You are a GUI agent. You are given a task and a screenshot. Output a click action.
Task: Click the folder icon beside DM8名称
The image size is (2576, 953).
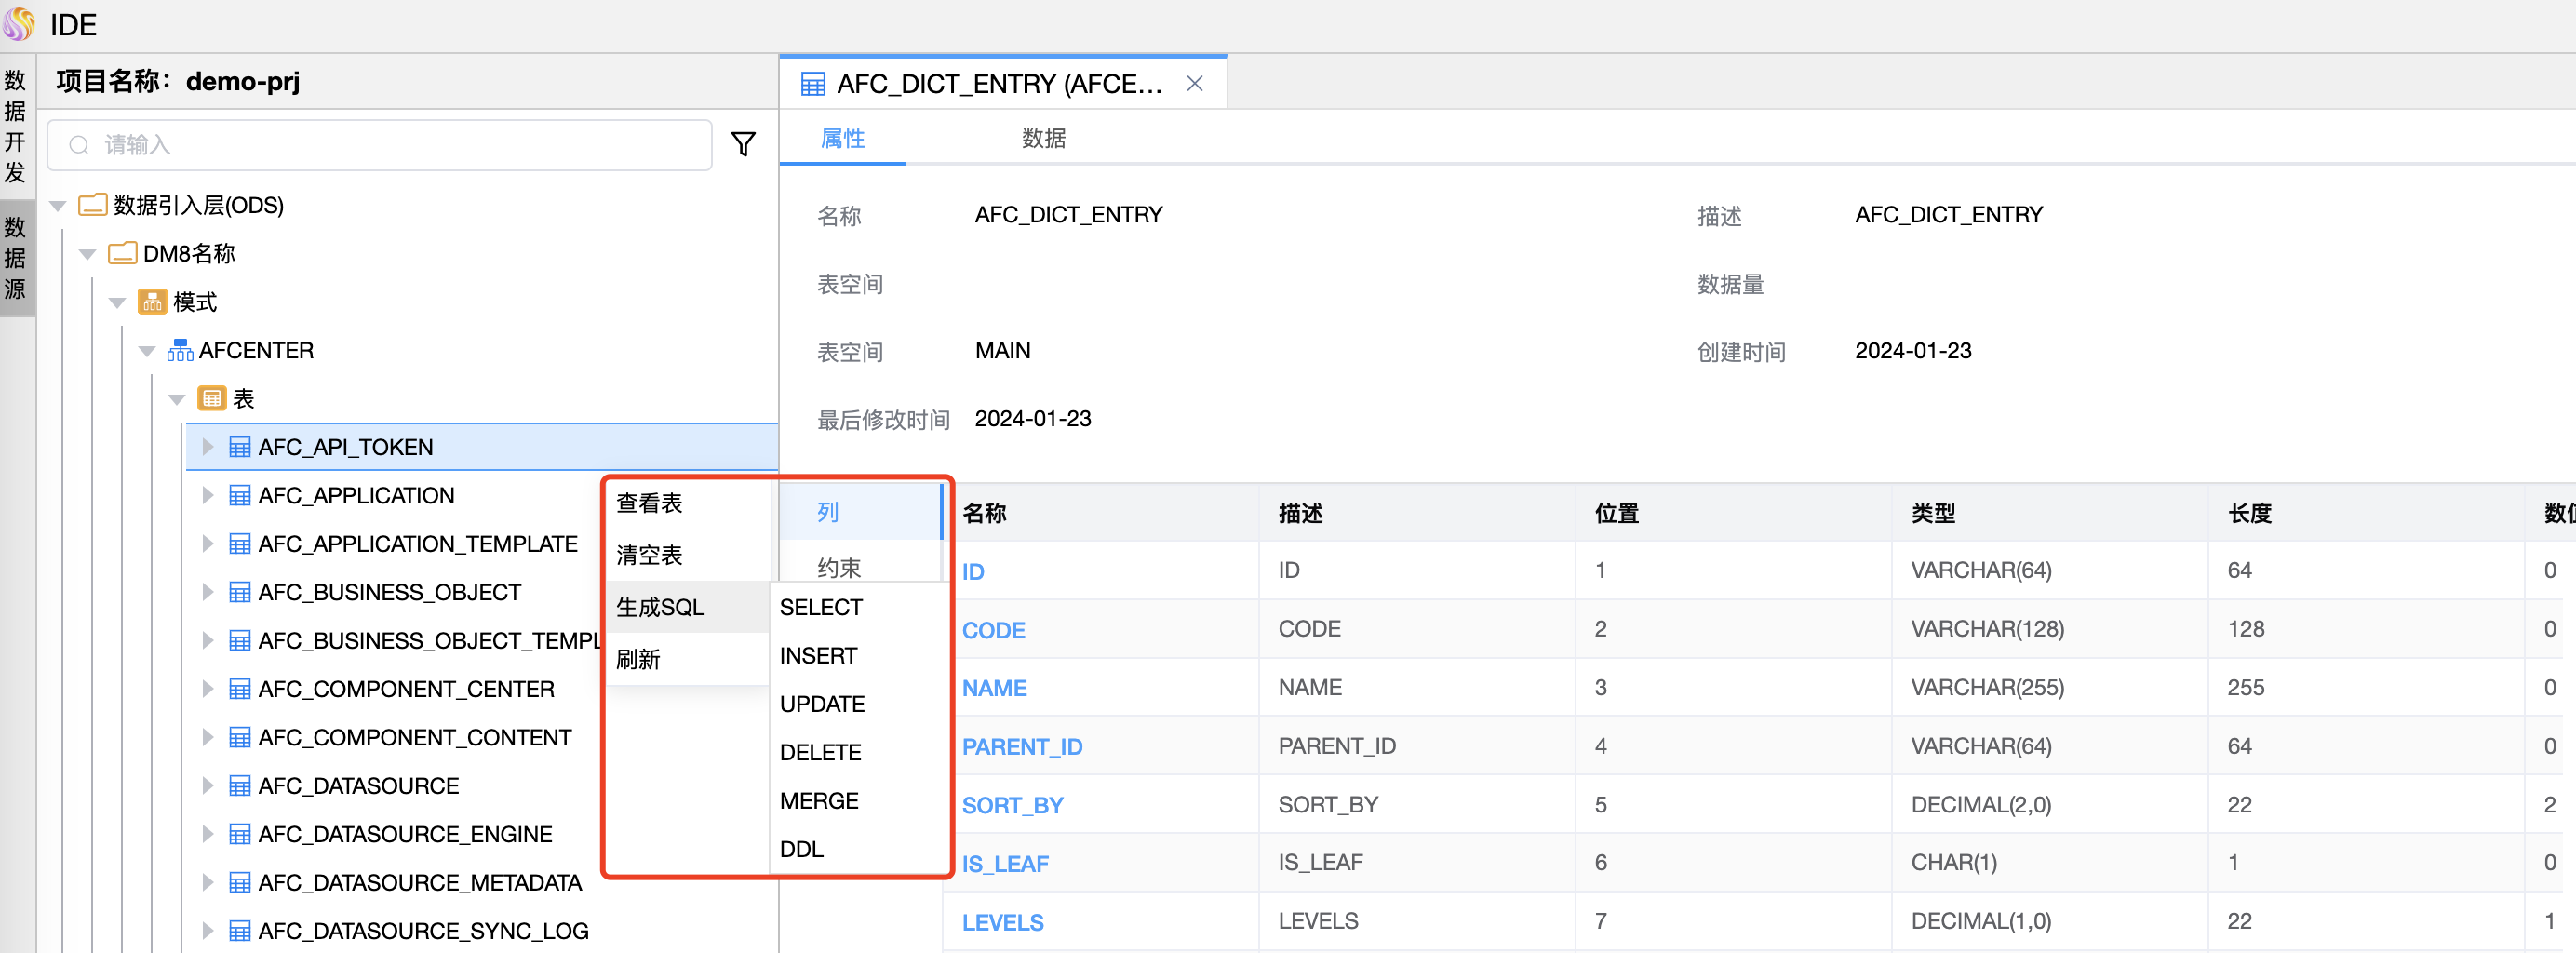(x=120, y=253)
